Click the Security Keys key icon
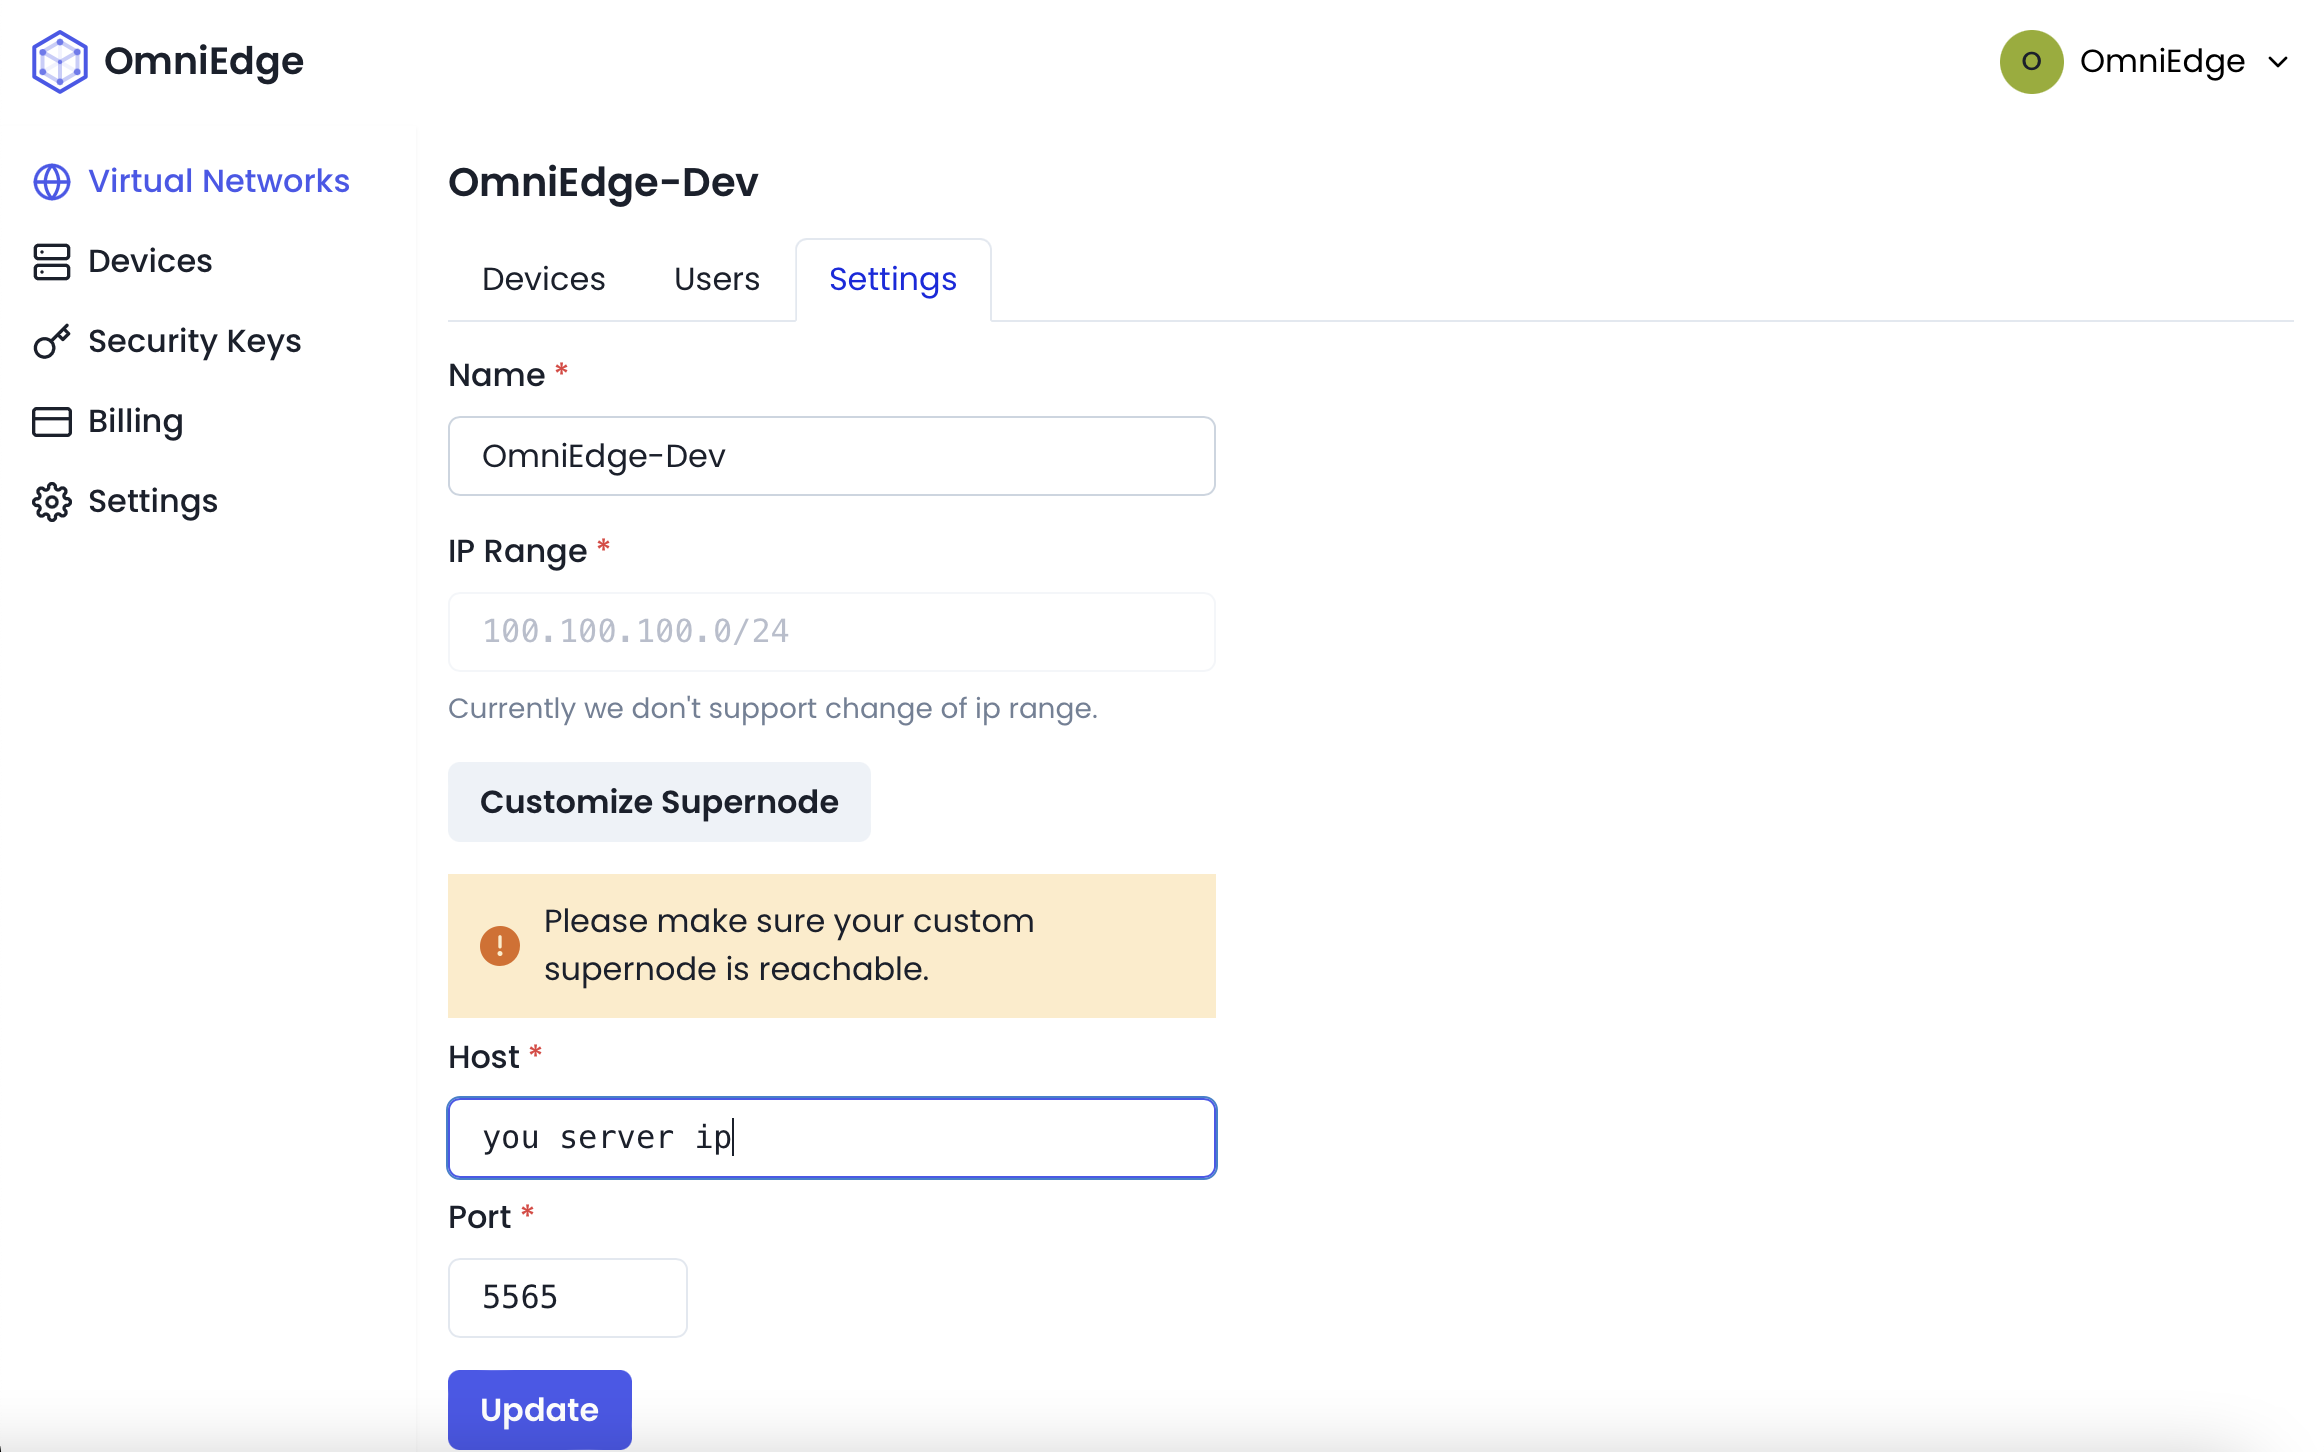 (52, 342)
